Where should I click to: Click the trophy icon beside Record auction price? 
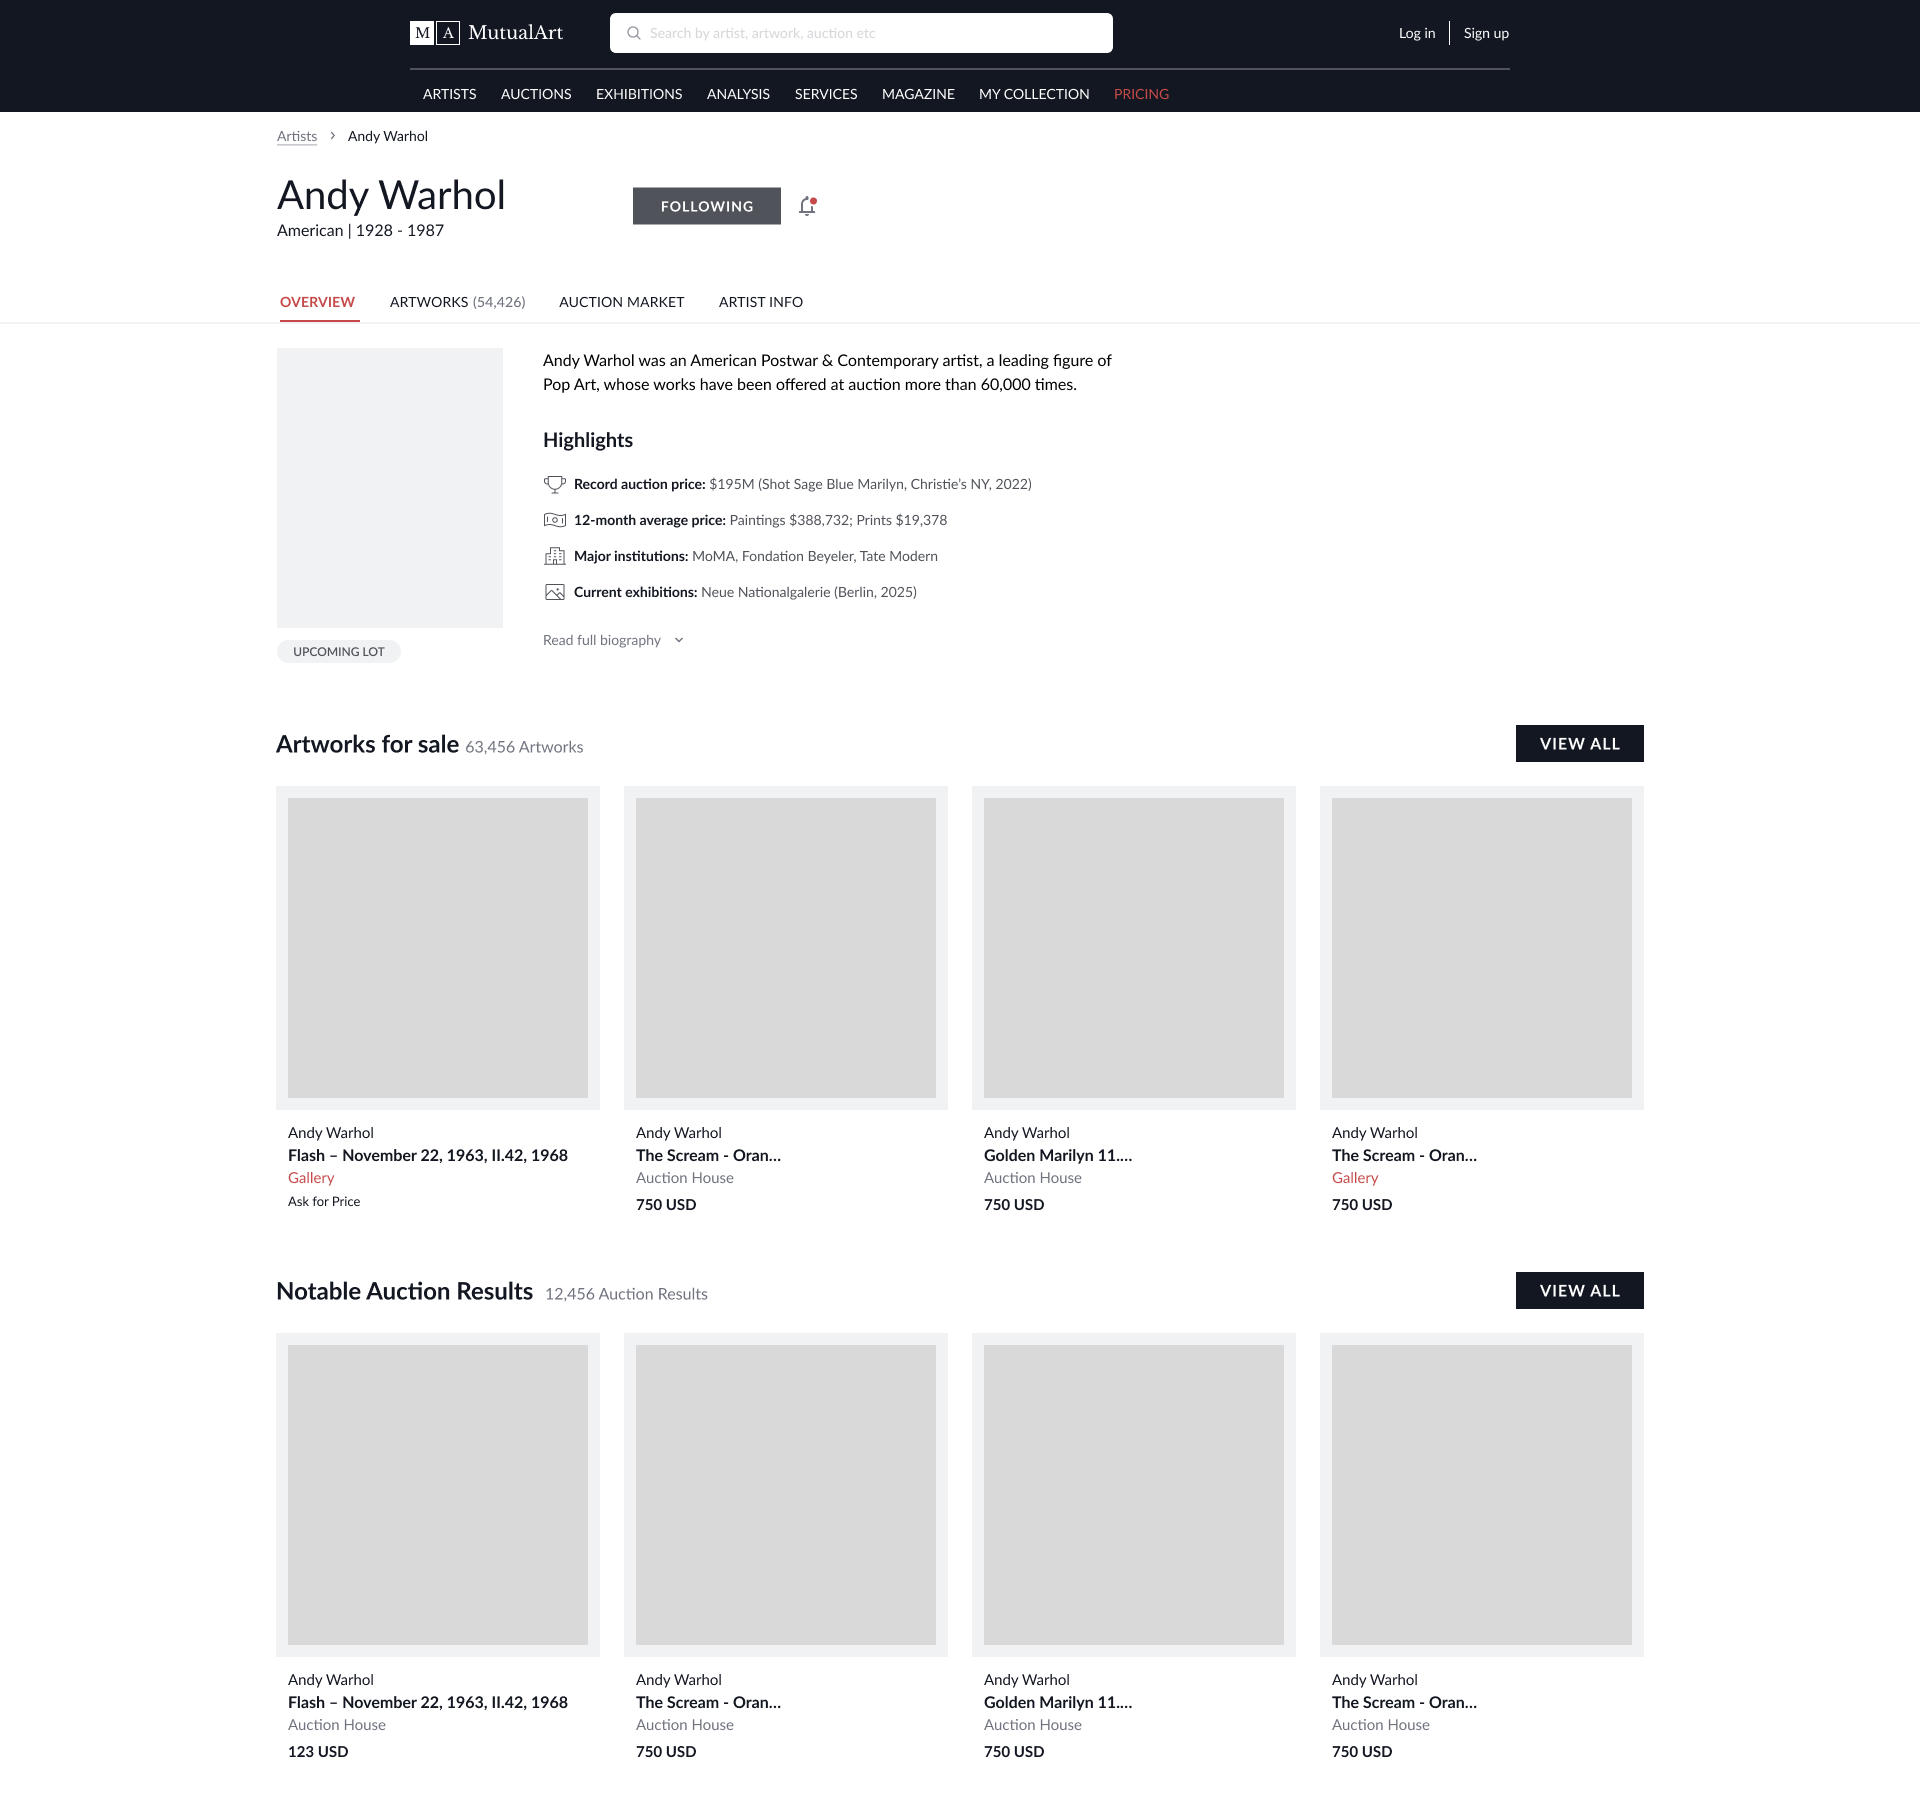(554, 484)
